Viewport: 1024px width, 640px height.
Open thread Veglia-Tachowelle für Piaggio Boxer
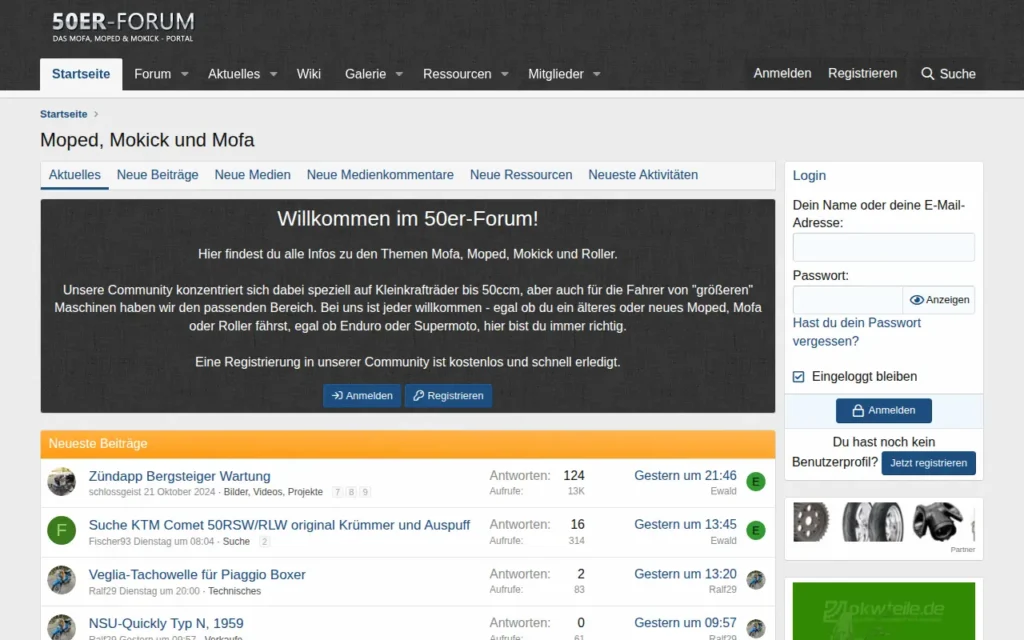197,575
